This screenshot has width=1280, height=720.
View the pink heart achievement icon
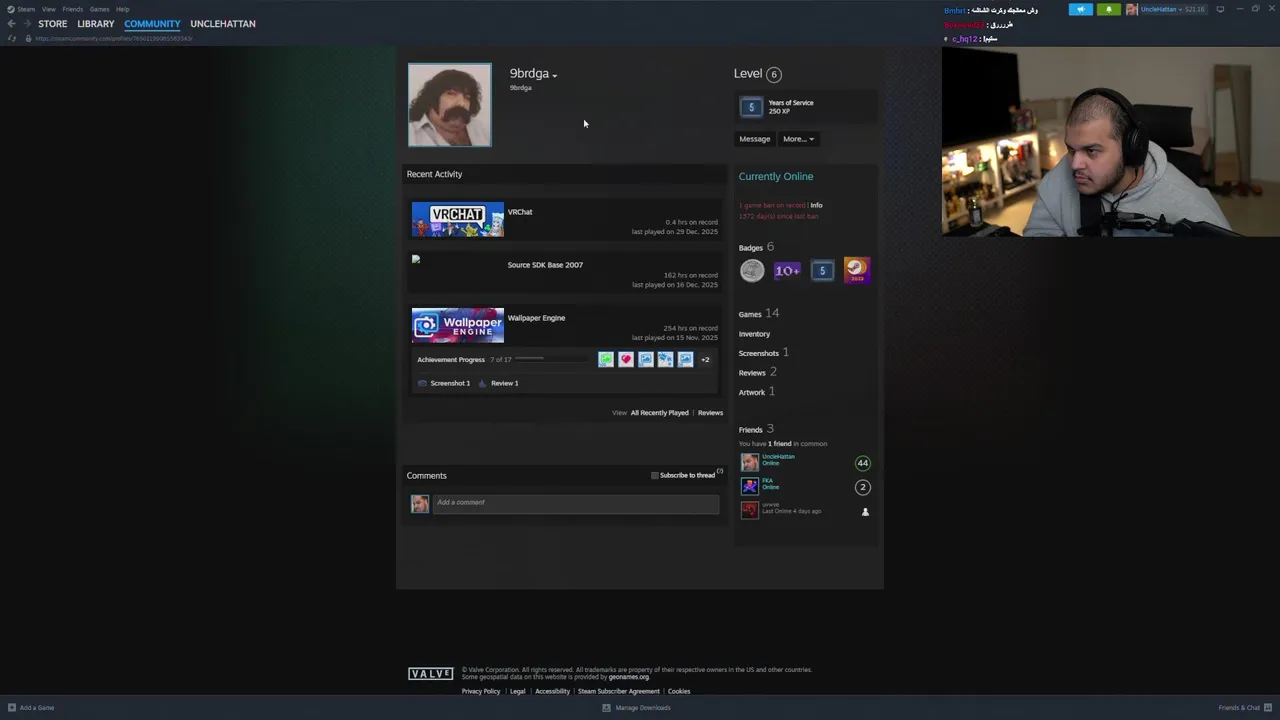[626, 360]
